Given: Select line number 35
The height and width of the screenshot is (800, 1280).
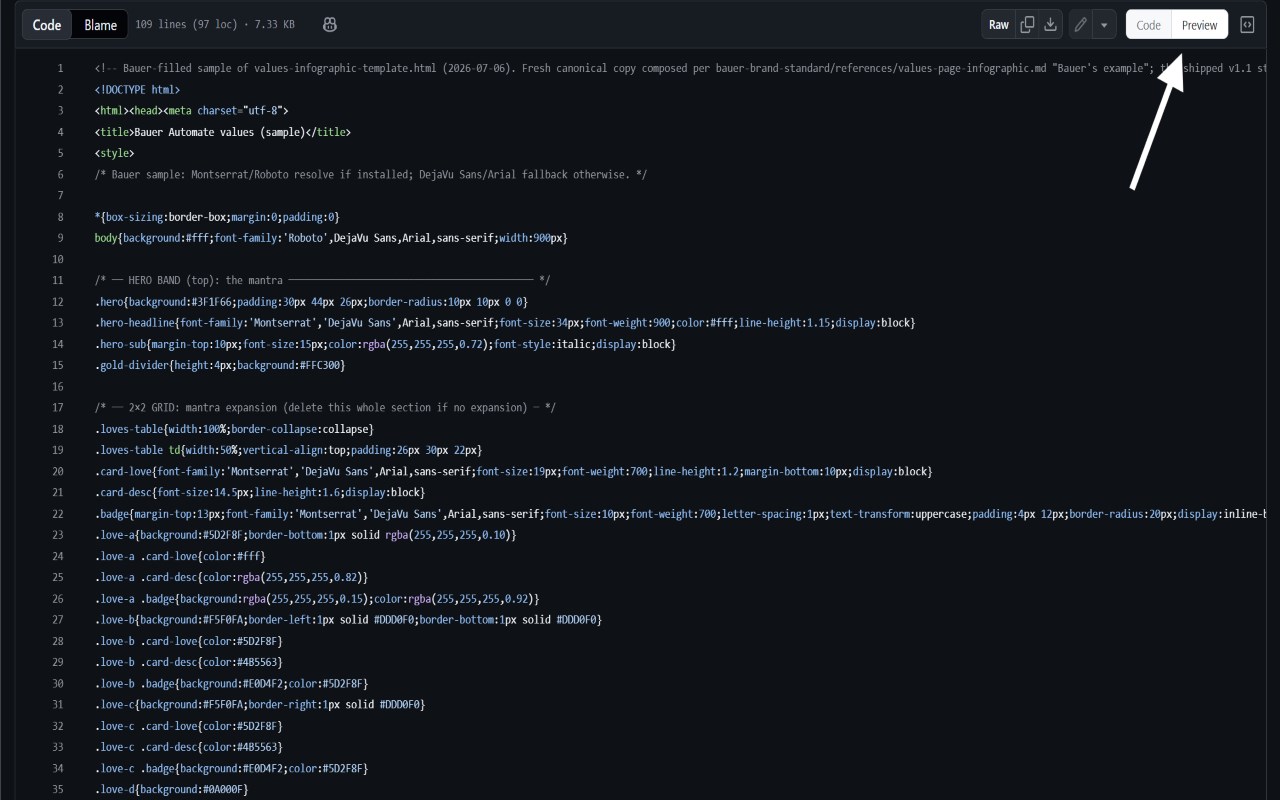Looking at the screenshot, I should tap(58, 790).
